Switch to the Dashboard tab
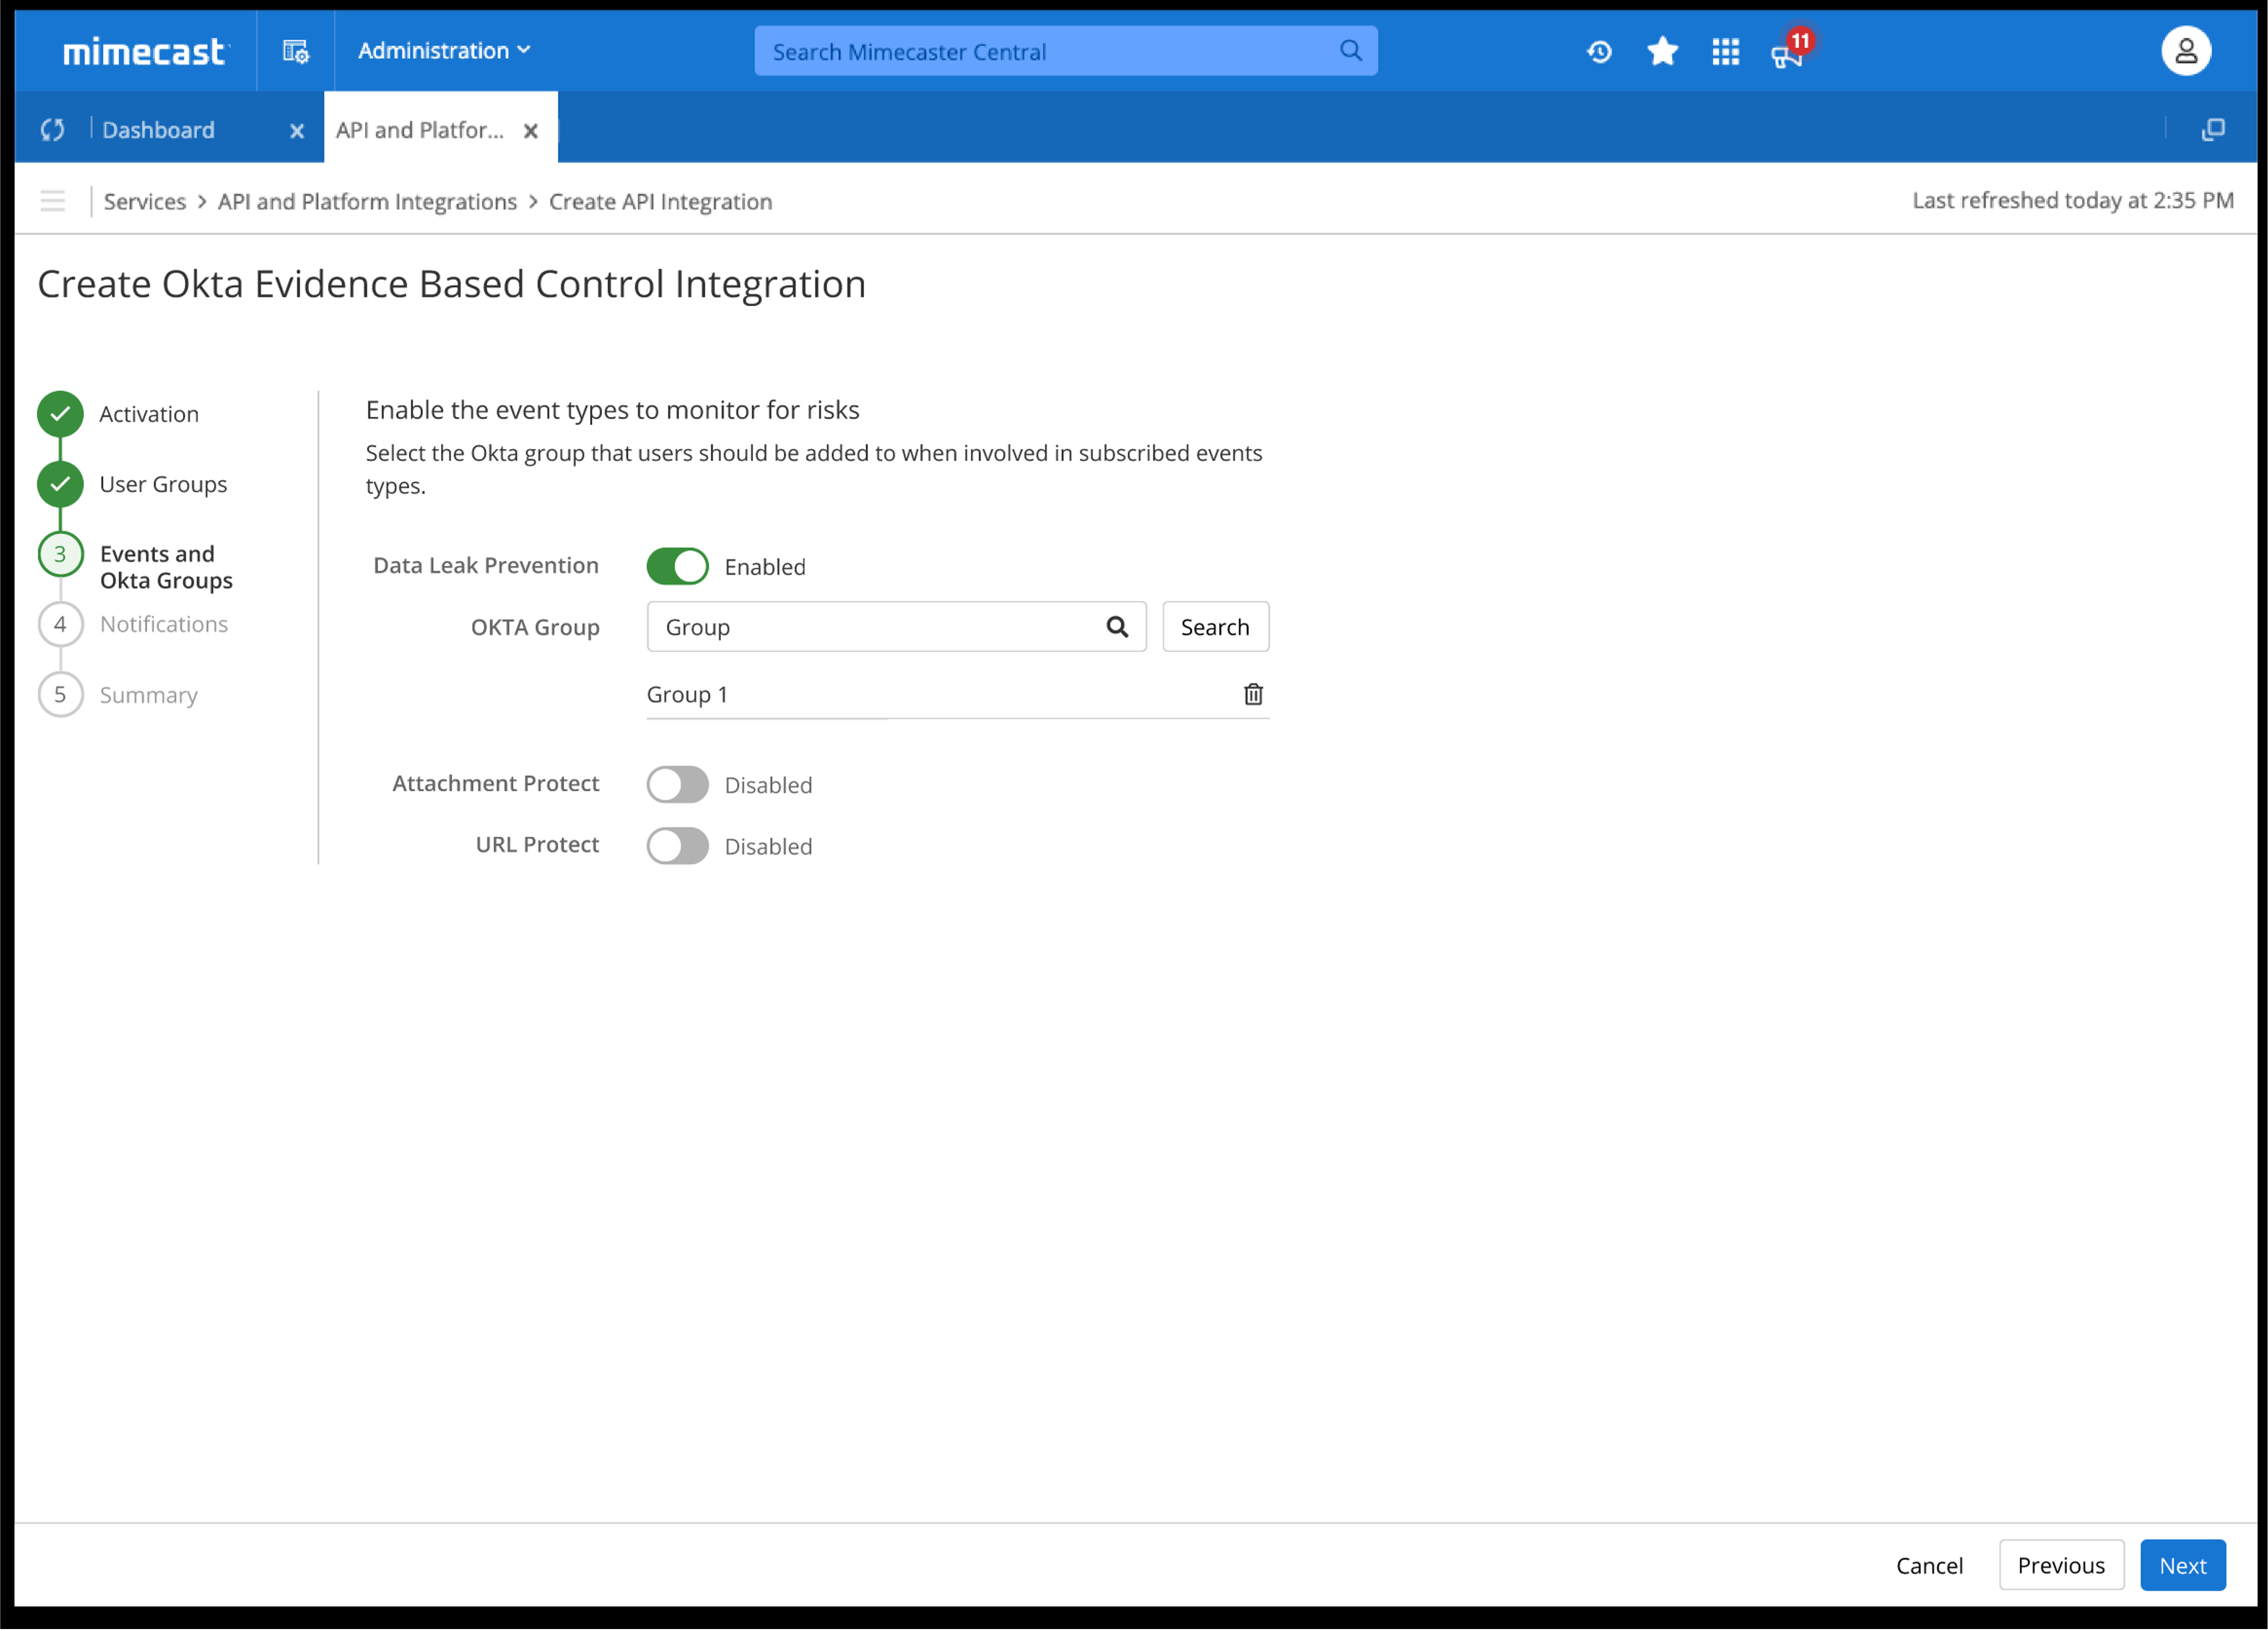This screenshot has width=2268, height=1631. pyautogui.click(x=158, y=130)
